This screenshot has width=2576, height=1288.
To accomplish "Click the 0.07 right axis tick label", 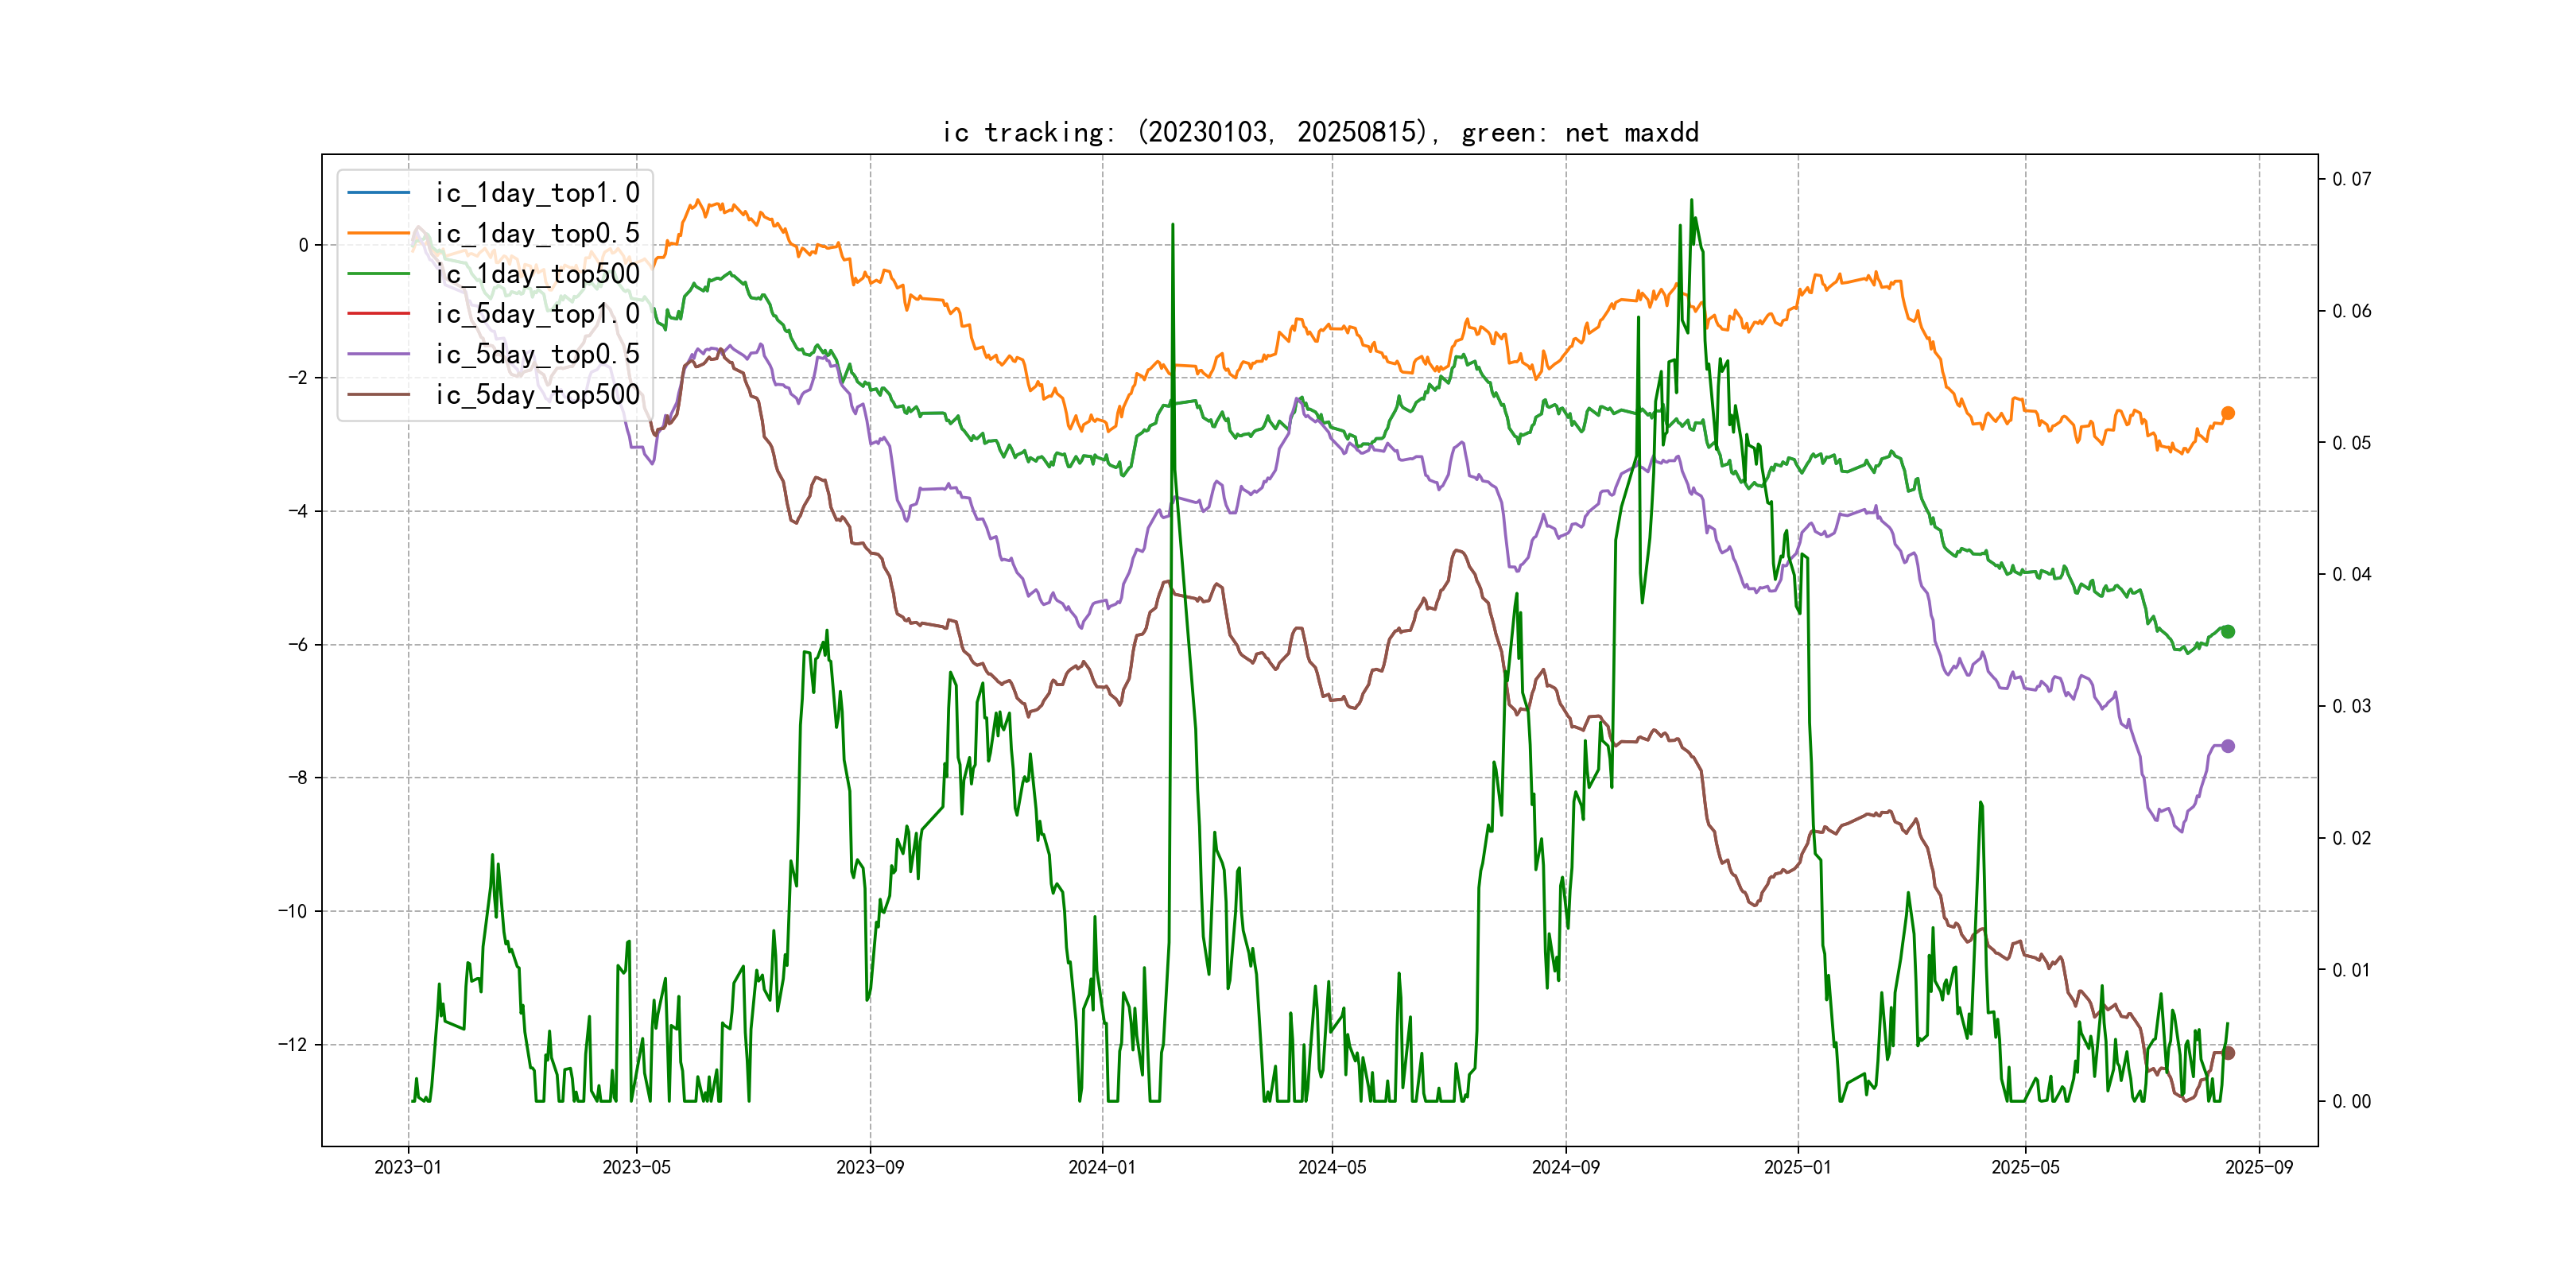I will click(2351, 179).
